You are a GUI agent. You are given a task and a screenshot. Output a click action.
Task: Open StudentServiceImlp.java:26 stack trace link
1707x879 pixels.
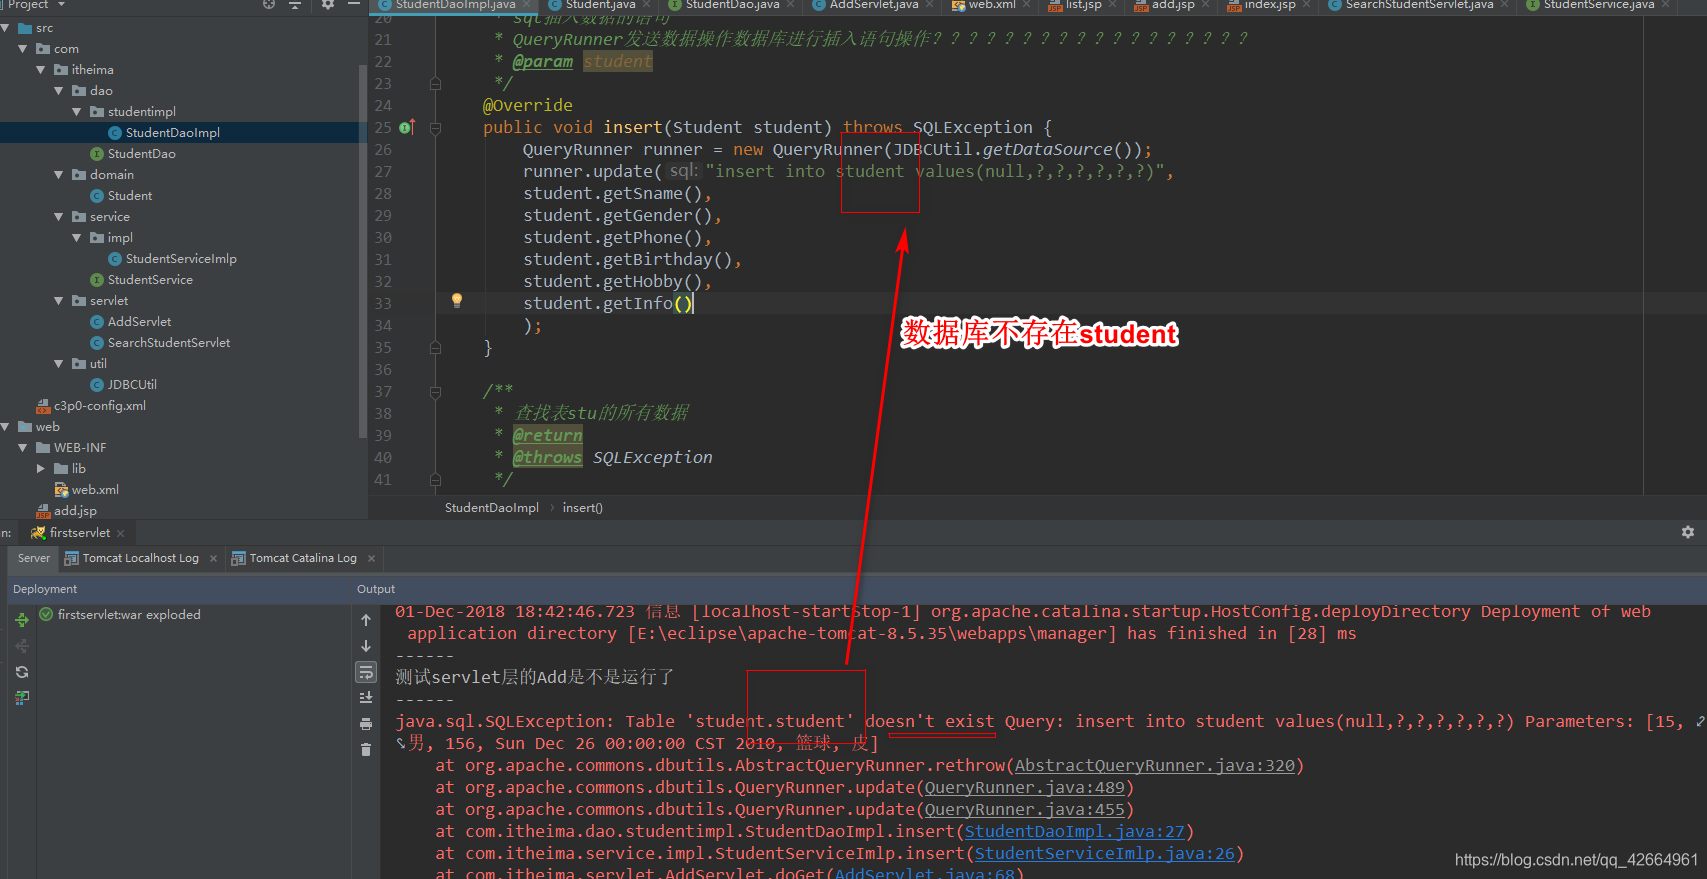[1105, 853]
